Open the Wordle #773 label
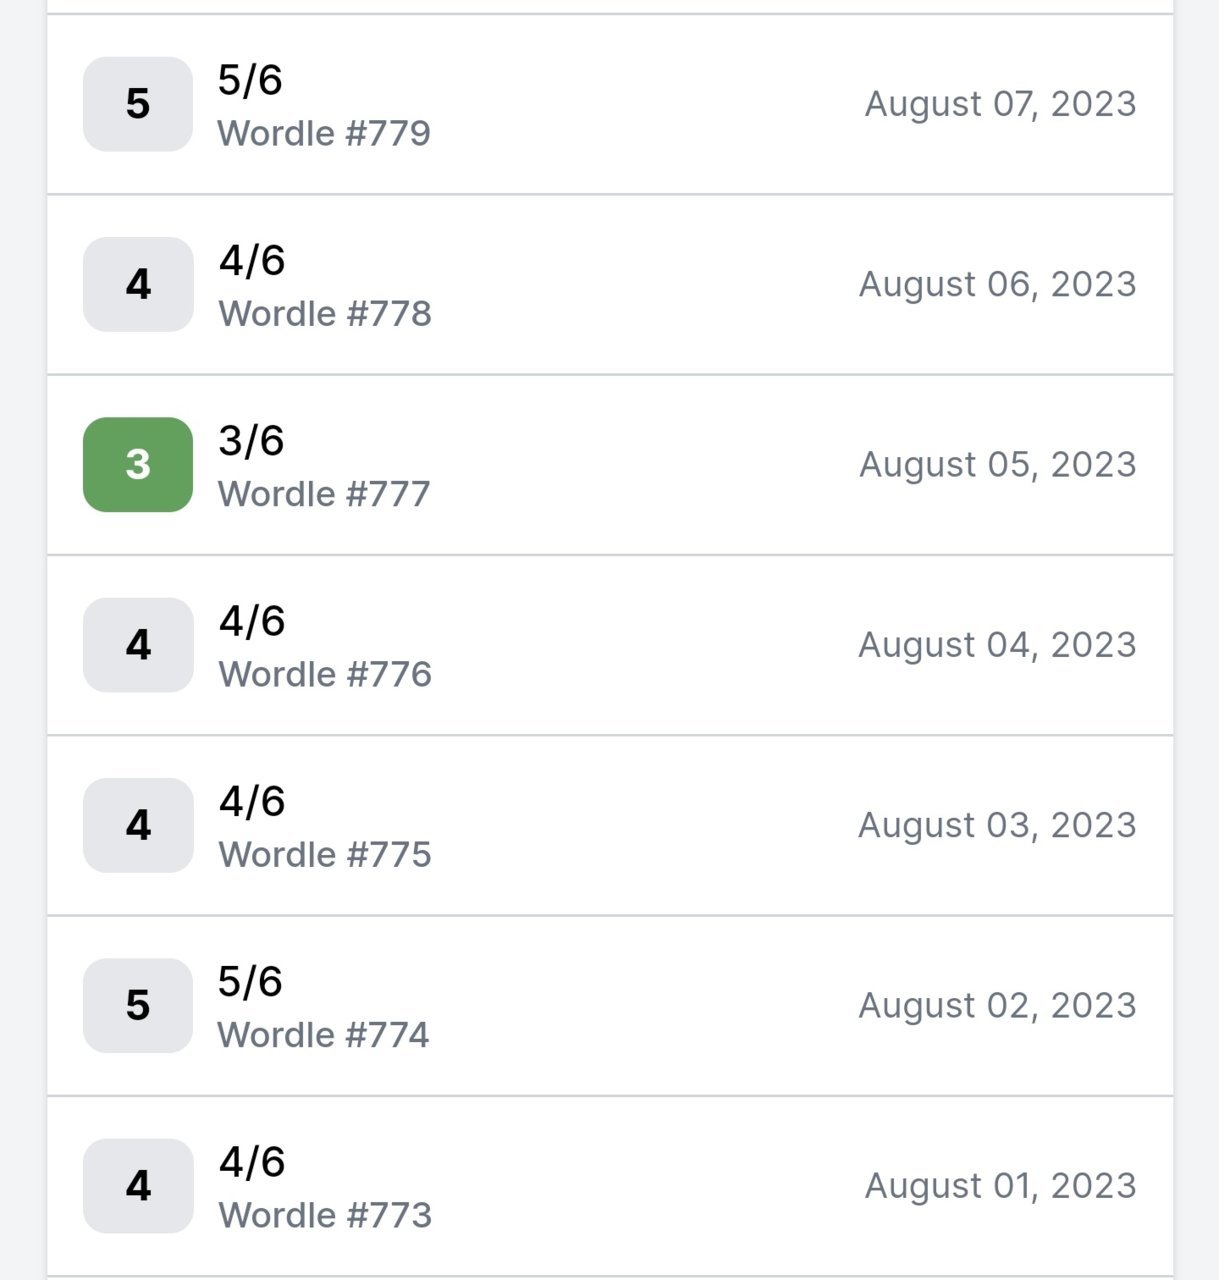This screenshot has height=1280, width=1219. click(x=325, y=1215)
